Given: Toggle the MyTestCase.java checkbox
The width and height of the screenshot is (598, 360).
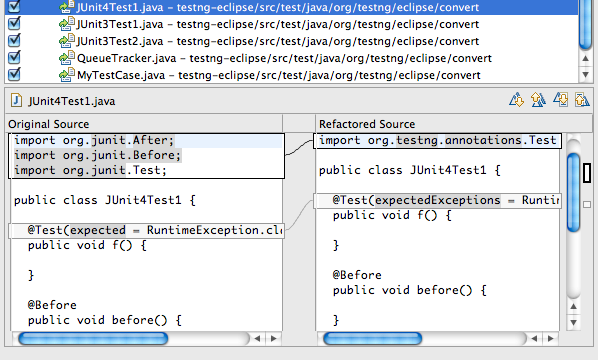Looking at the screenshot, I should click(x=14, y=74).
